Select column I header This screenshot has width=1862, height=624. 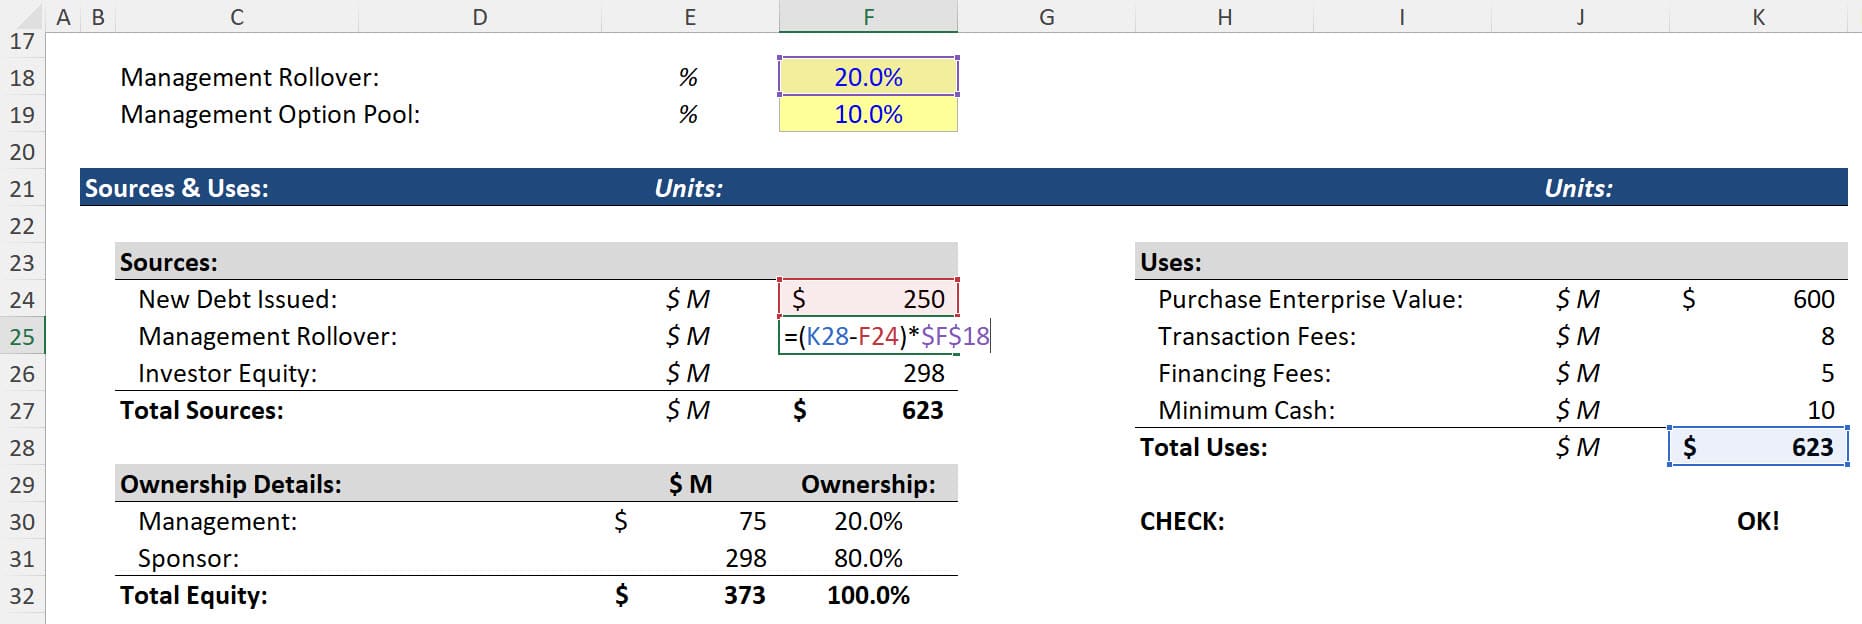[x=1402, y=16]
